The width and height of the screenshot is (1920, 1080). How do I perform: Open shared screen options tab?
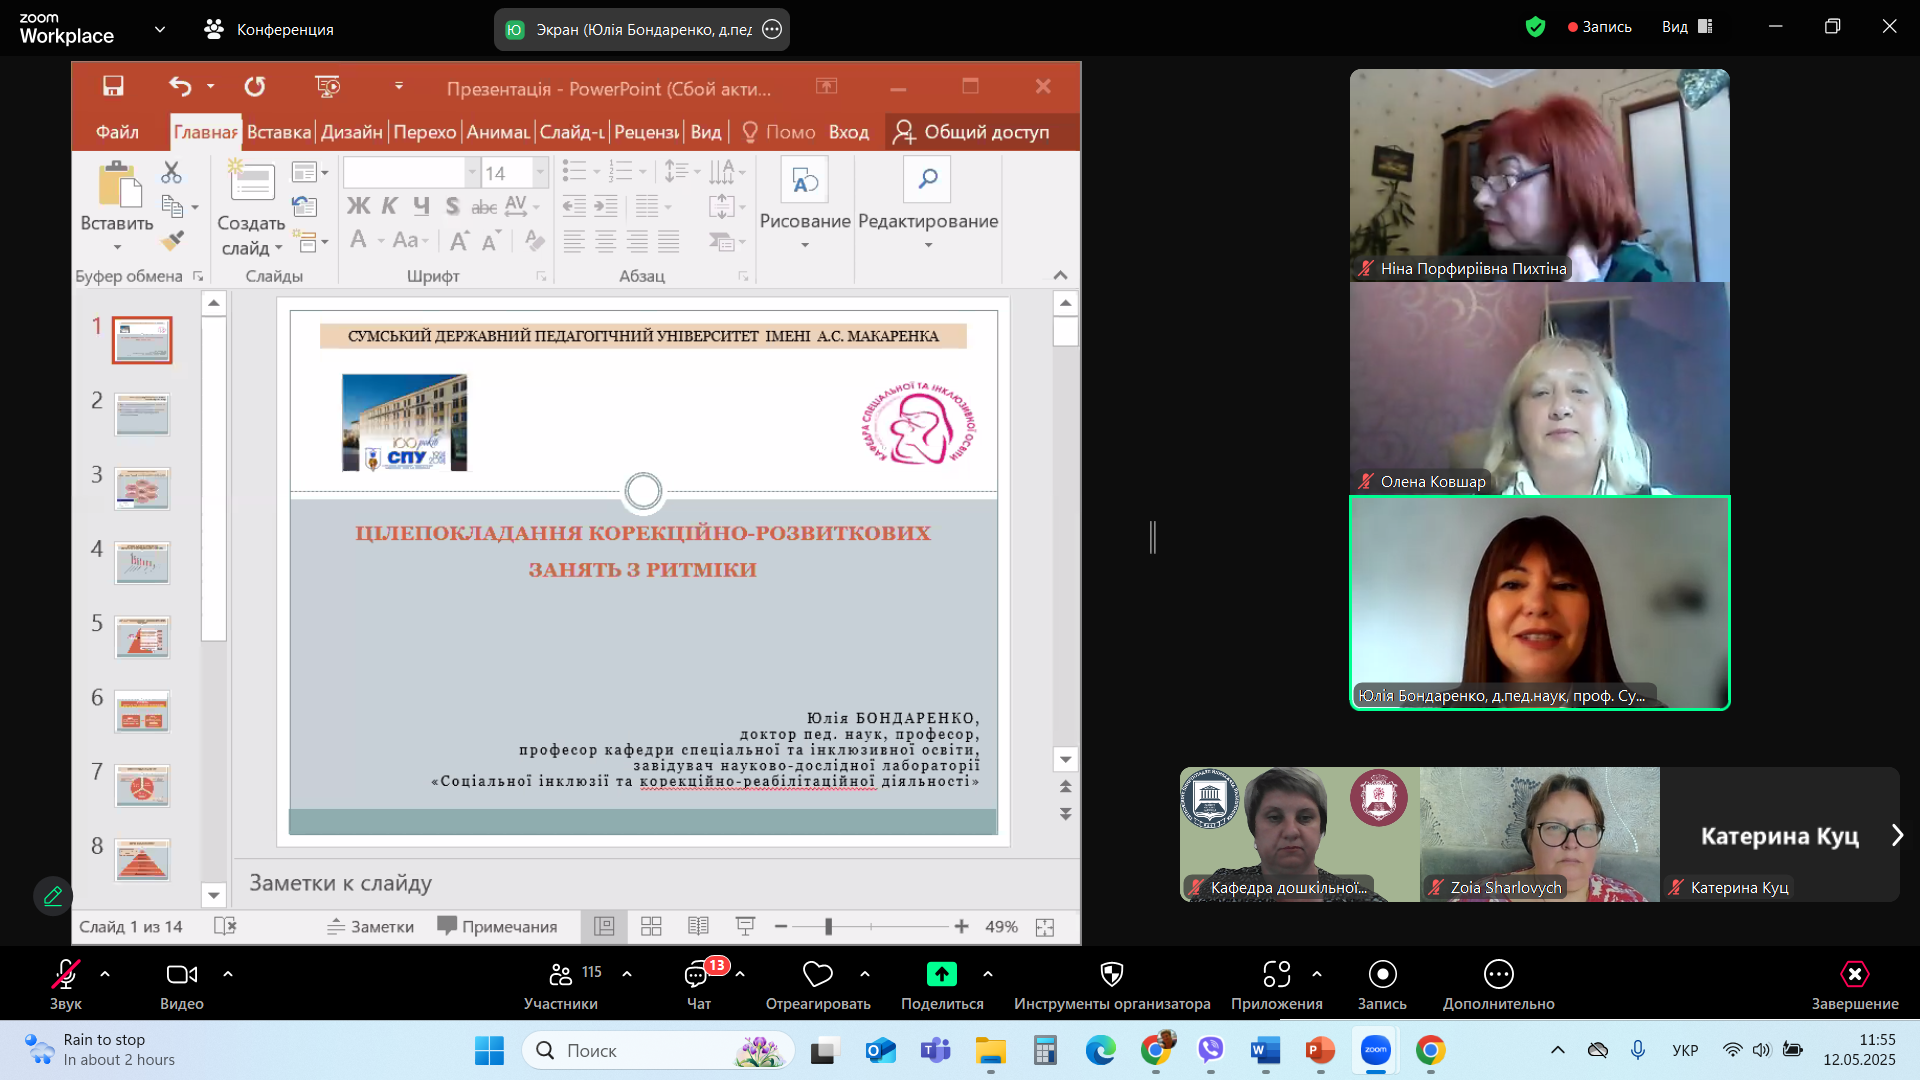772,29
